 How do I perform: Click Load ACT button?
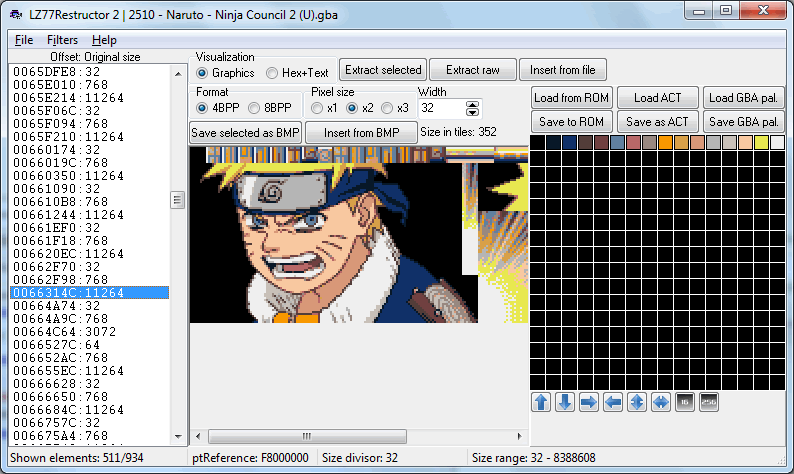[658, 98]
